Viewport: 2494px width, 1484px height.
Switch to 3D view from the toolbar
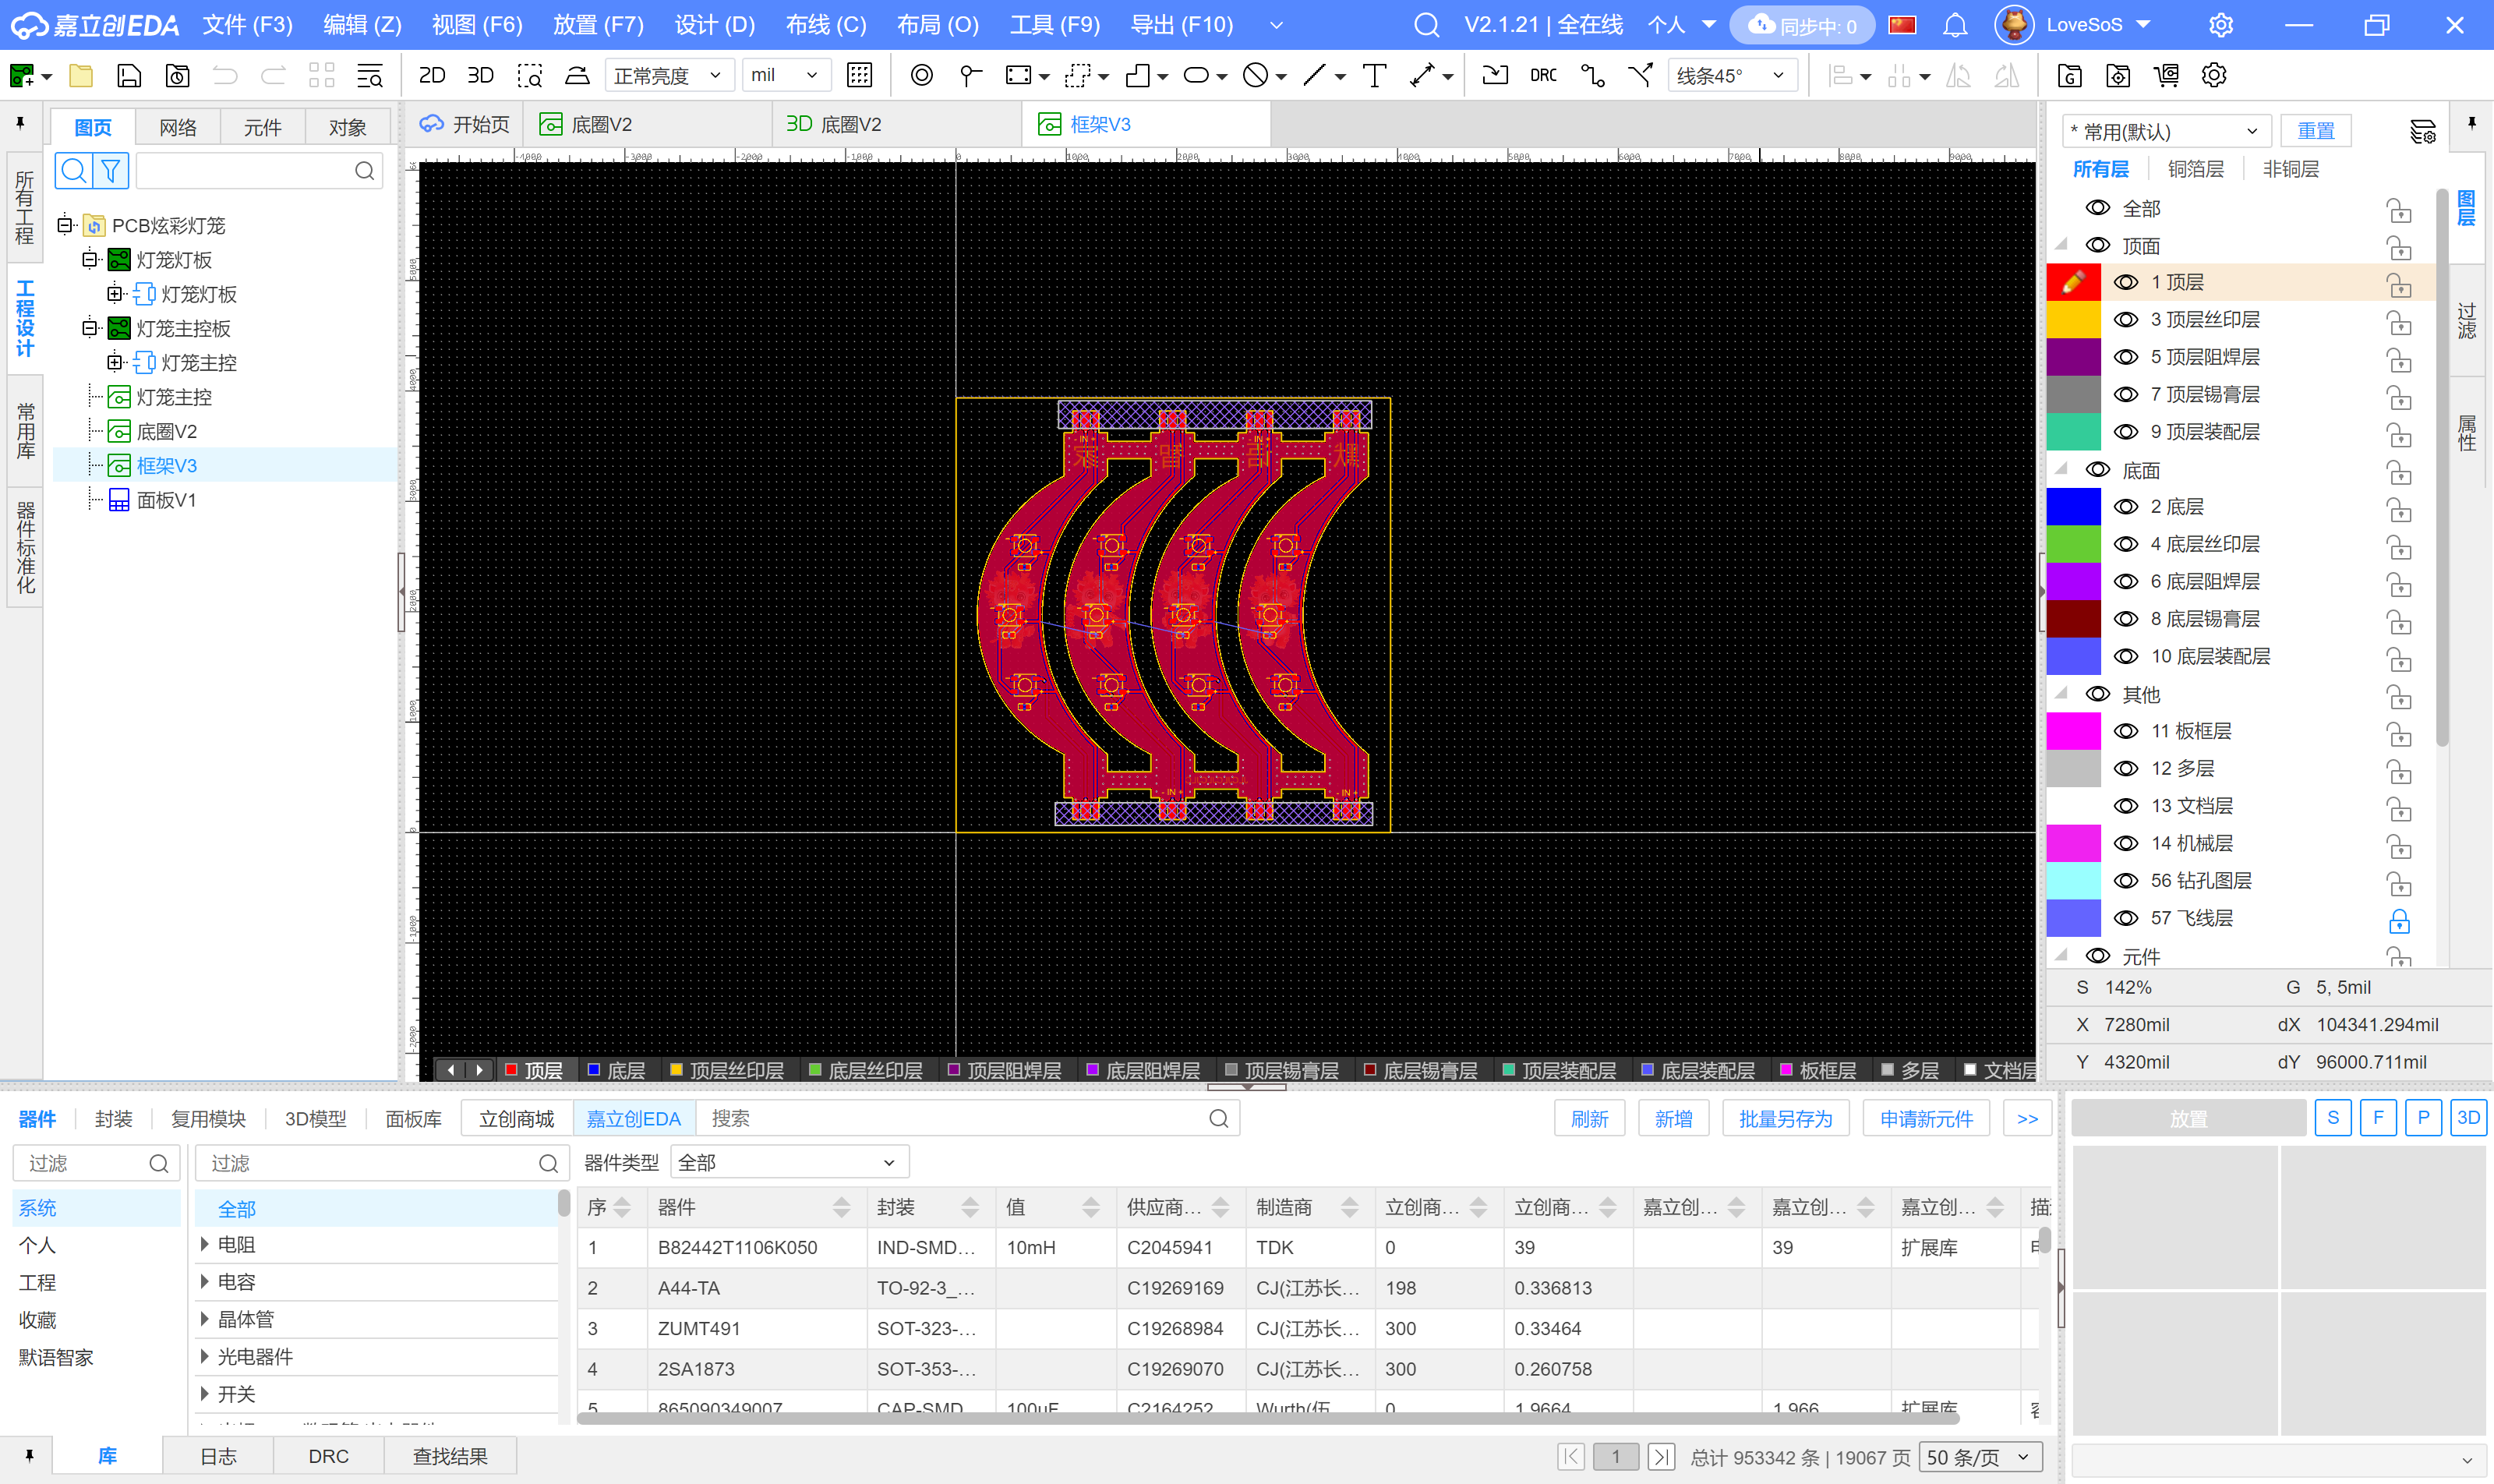click(480, 75)
